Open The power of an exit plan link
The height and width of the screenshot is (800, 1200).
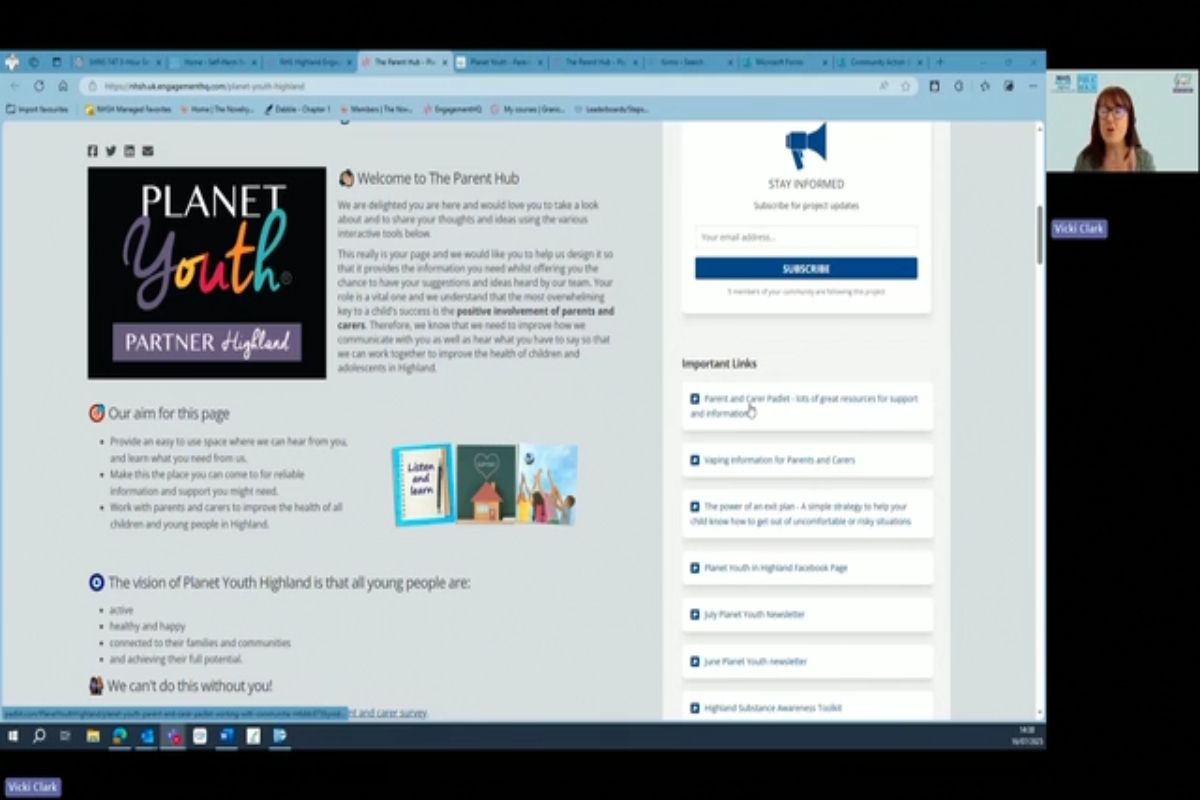pyautogui.click(x=807, y=514)
